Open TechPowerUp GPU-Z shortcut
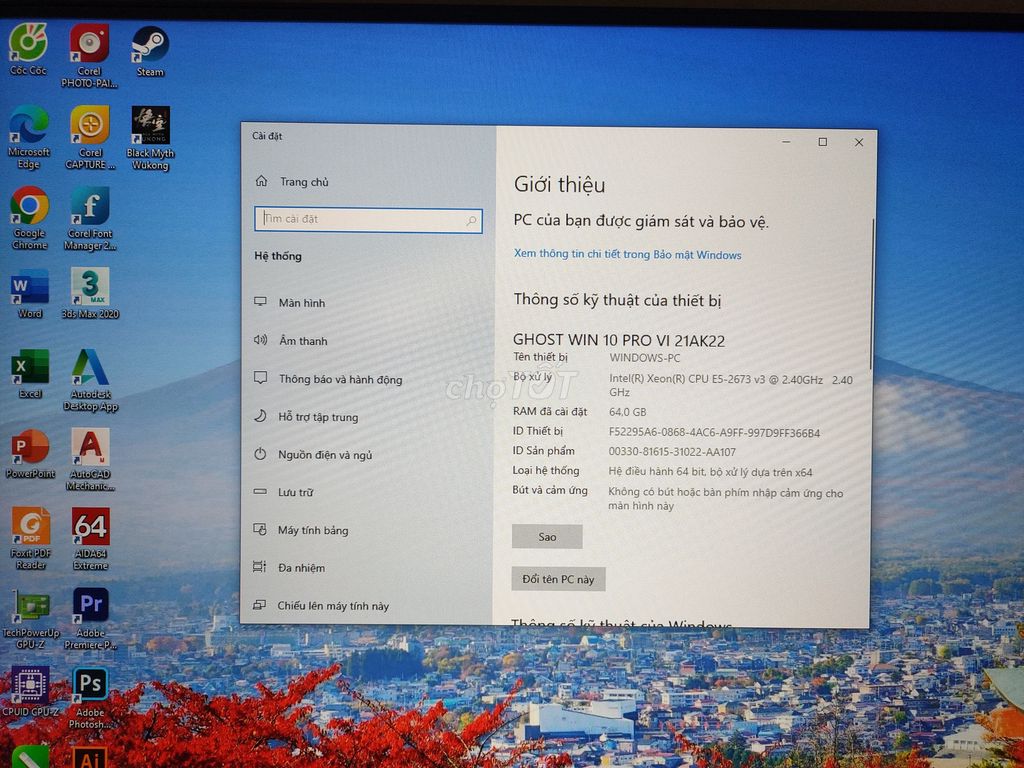The width and height of the screenshot is (1024, 768). (x=30, y=606)
